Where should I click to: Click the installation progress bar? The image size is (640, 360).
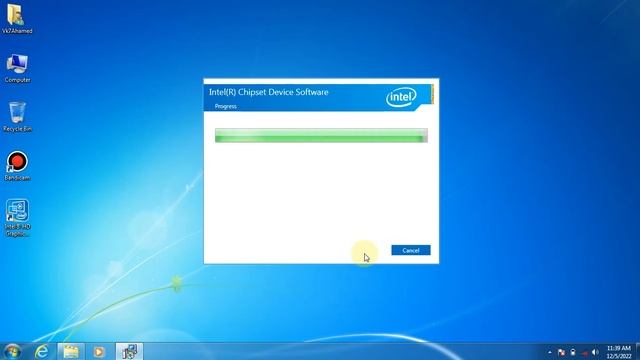click(321, 136)
